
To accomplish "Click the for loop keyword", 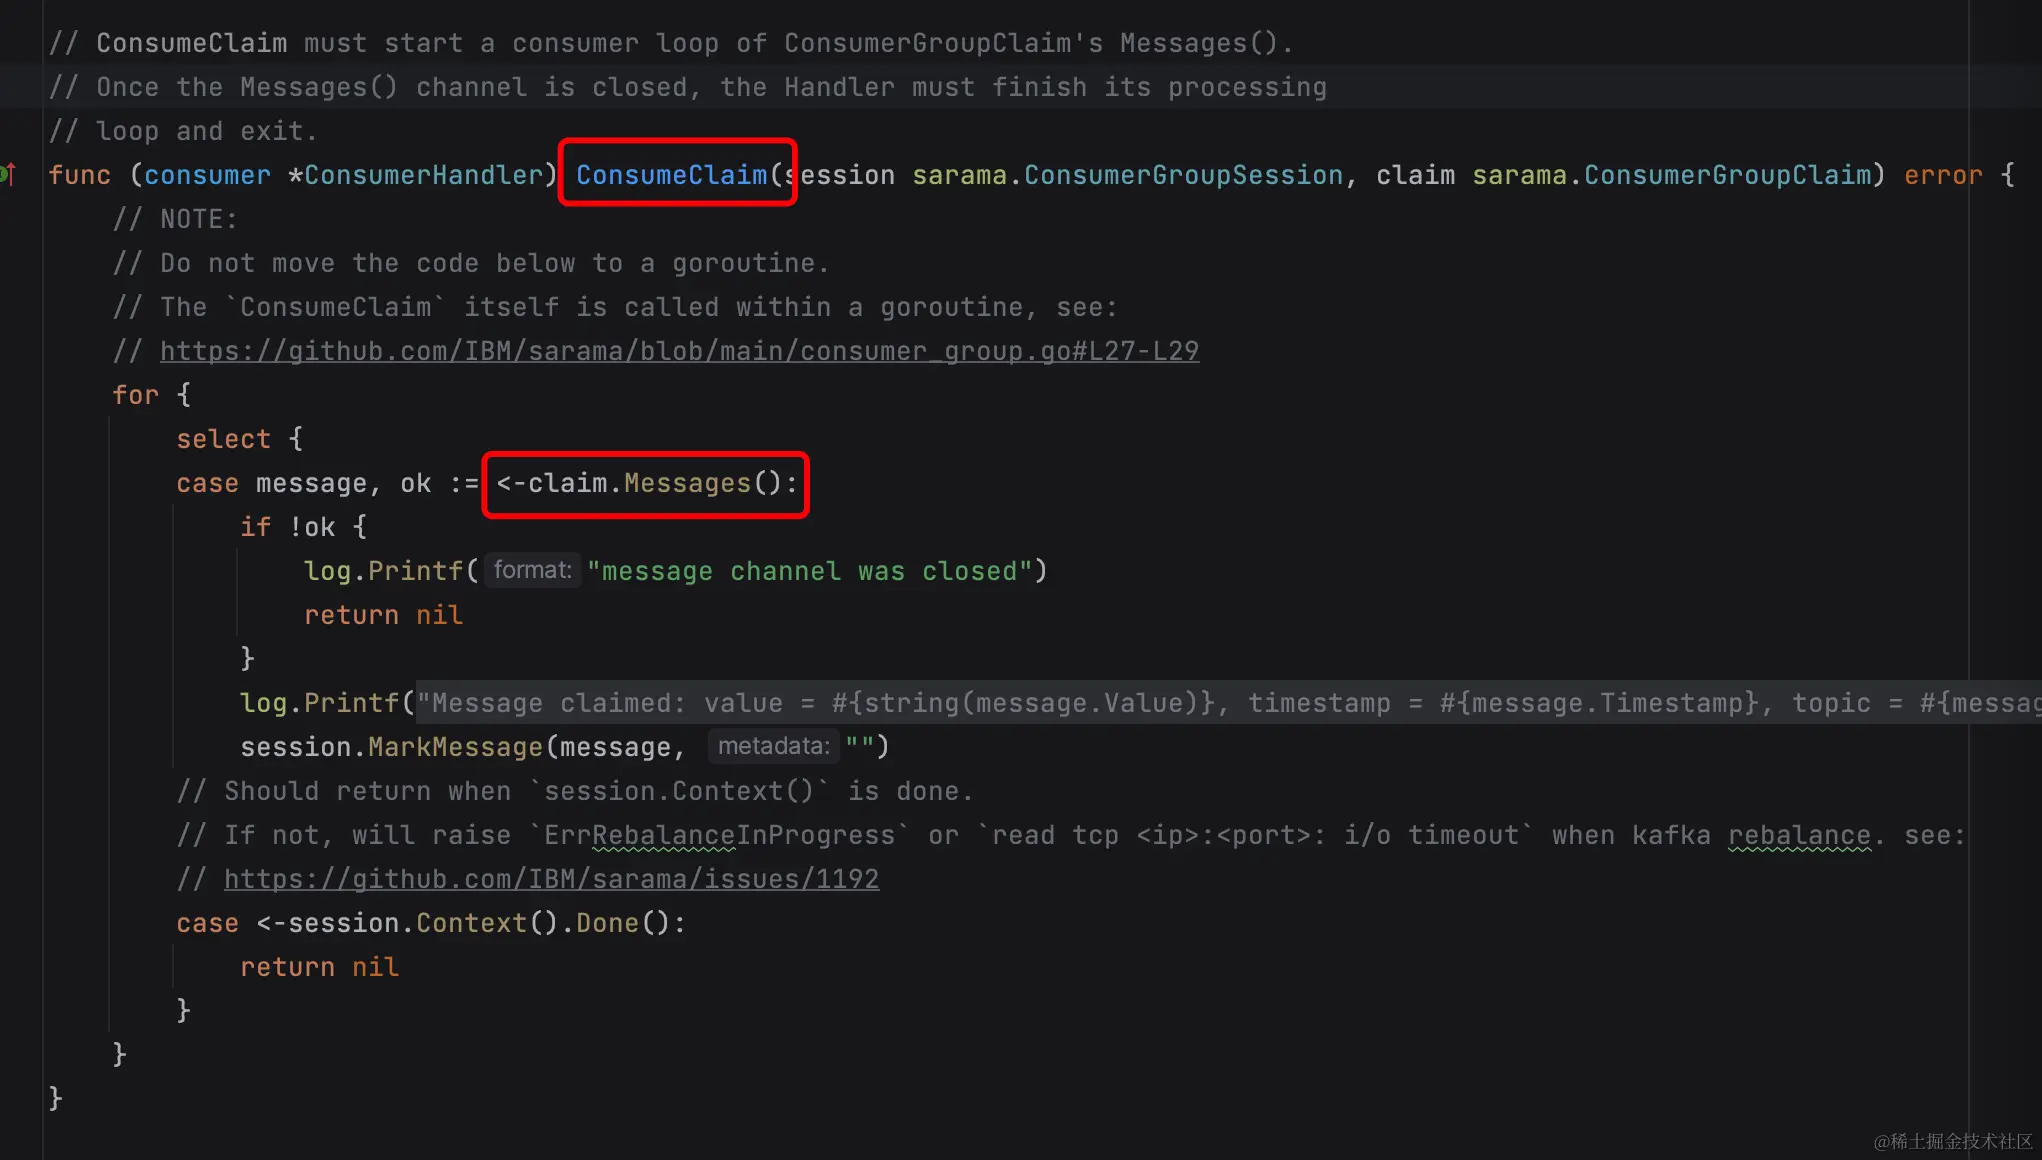I will click(x=135, y=395).
